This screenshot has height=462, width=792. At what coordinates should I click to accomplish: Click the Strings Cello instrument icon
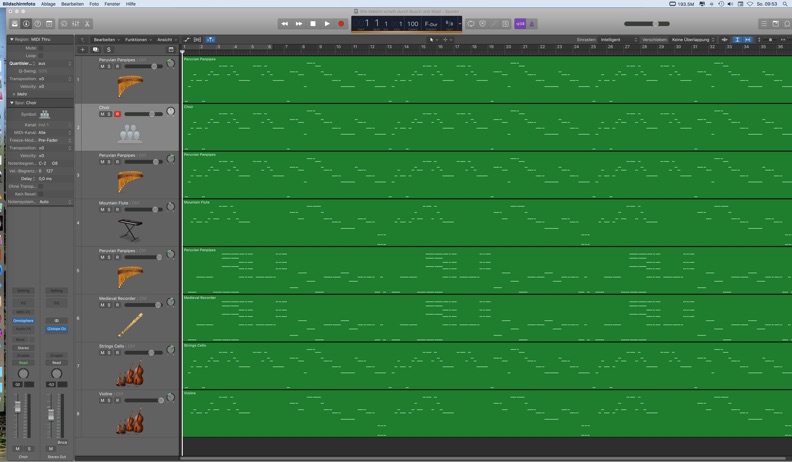[x=130, y=374]
